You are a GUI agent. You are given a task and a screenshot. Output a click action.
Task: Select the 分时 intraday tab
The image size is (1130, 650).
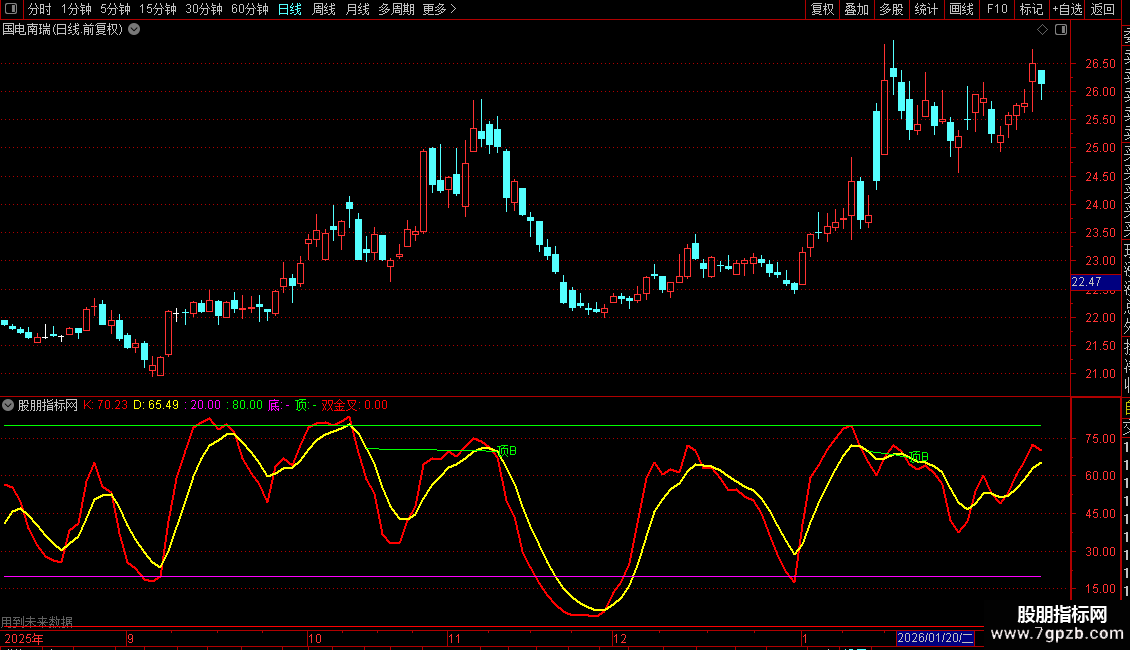[39, 10]
